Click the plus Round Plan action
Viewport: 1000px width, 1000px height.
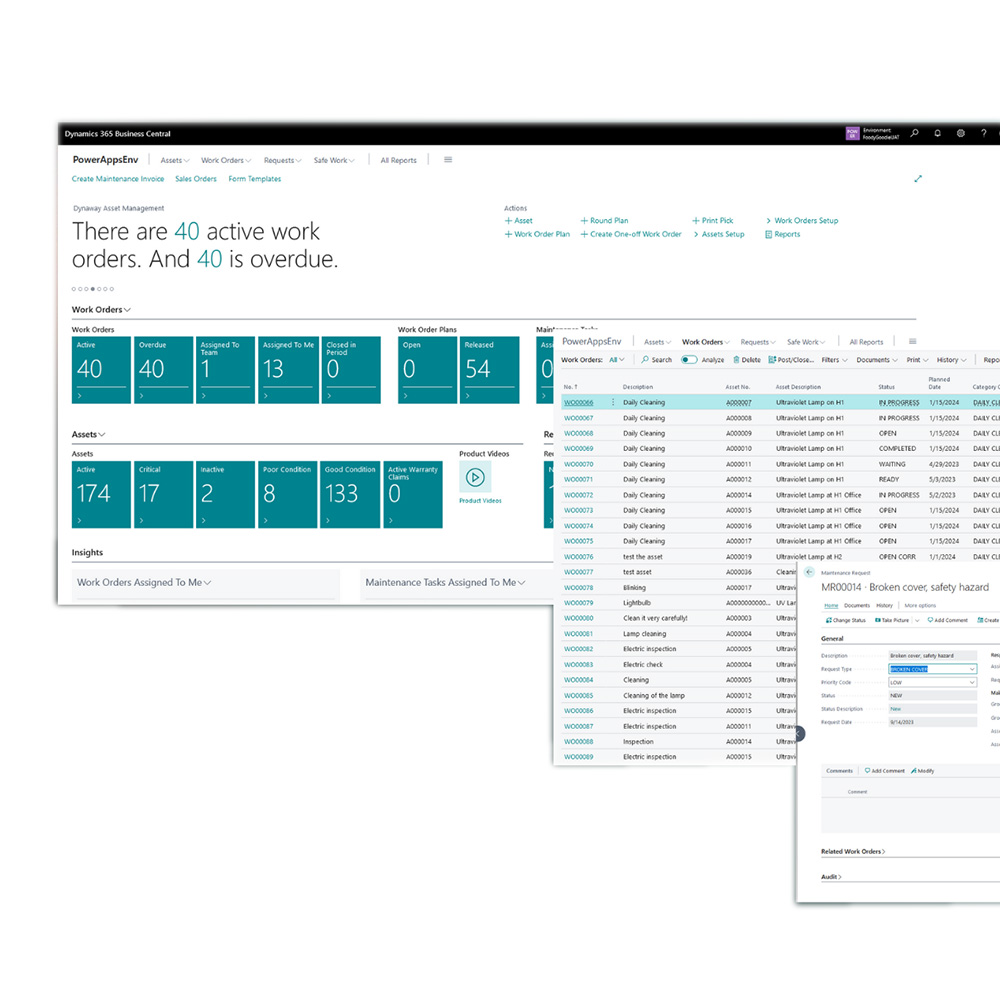pyautogui.click(x=604, y=221)
